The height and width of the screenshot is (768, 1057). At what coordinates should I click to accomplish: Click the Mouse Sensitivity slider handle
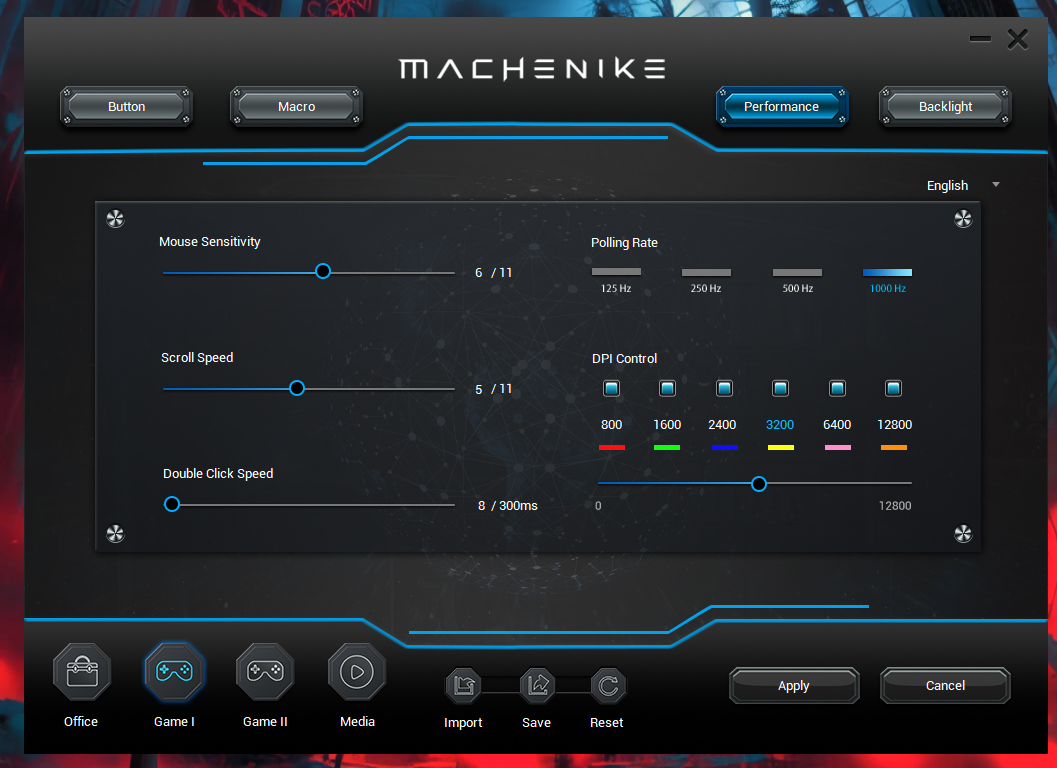(x=323, y=271)
